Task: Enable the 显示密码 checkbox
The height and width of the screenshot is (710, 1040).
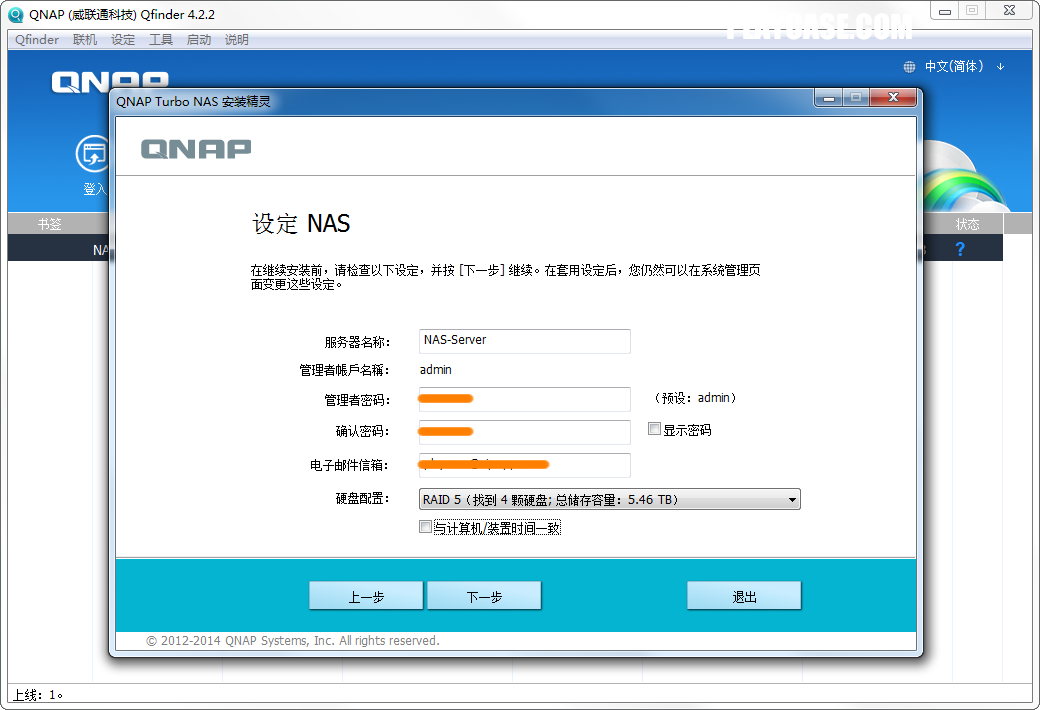Action: pos(654,429)
